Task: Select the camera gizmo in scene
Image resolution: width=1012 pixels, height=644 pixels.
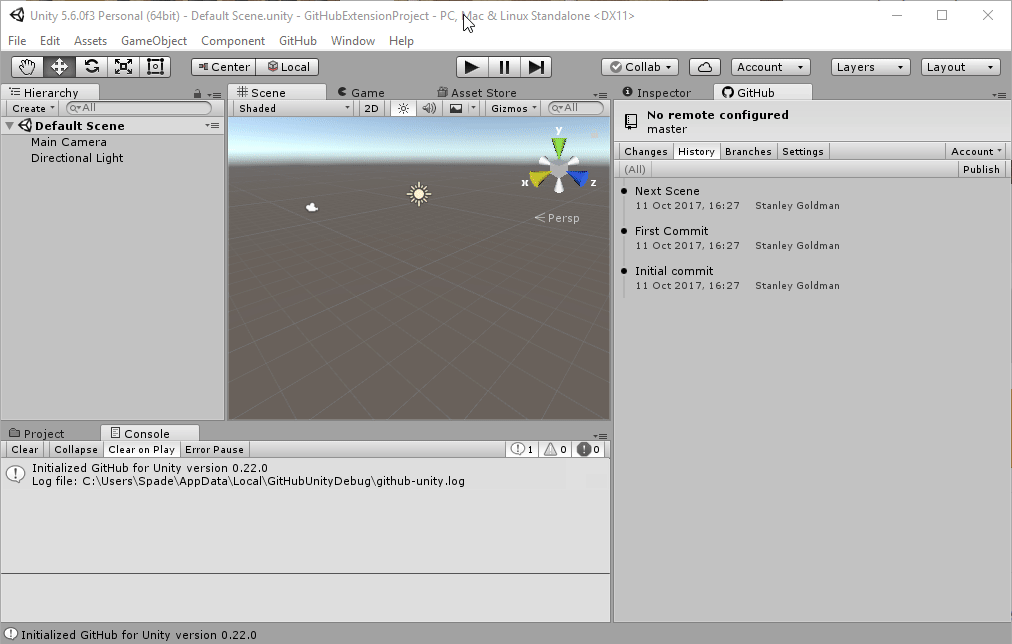Action: 312,207
